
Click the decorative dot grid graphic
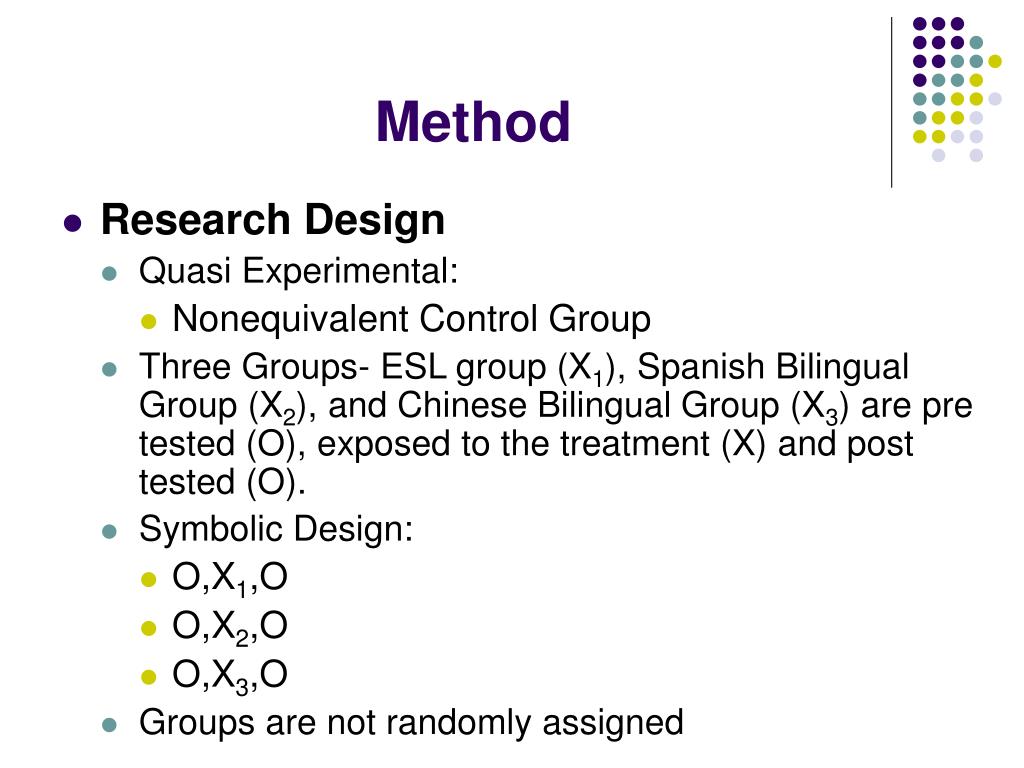pyautogui.click(x=957, y=89)
